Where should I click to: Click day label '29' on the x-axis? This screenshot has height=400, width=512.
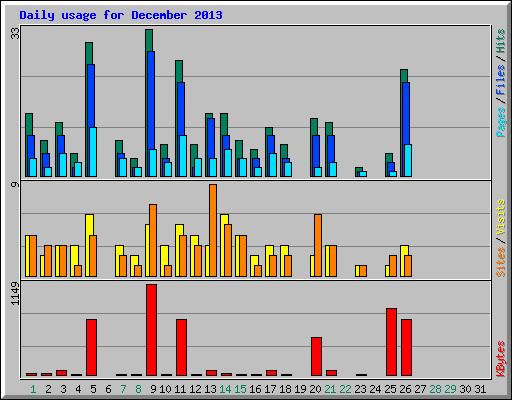[450, 389]
